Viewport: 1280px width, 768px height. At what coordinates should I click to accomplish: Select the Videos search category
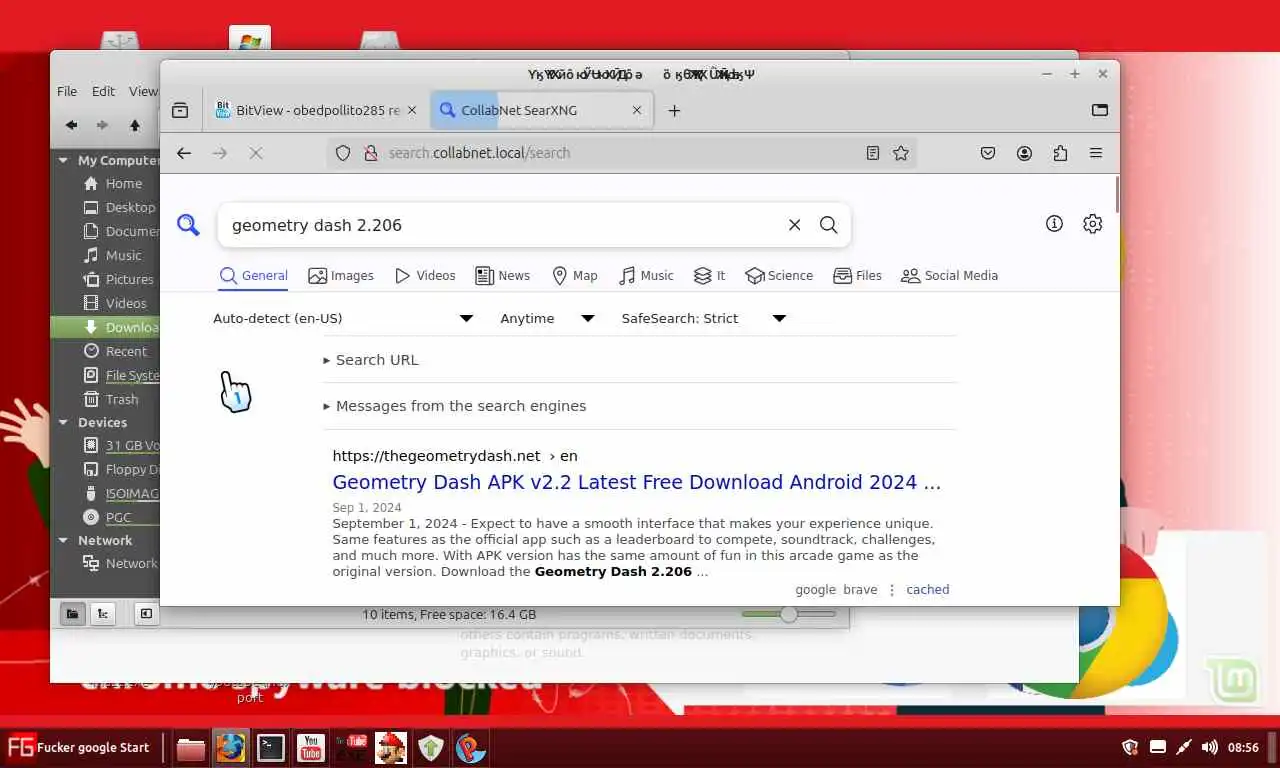tap(425, 276)
